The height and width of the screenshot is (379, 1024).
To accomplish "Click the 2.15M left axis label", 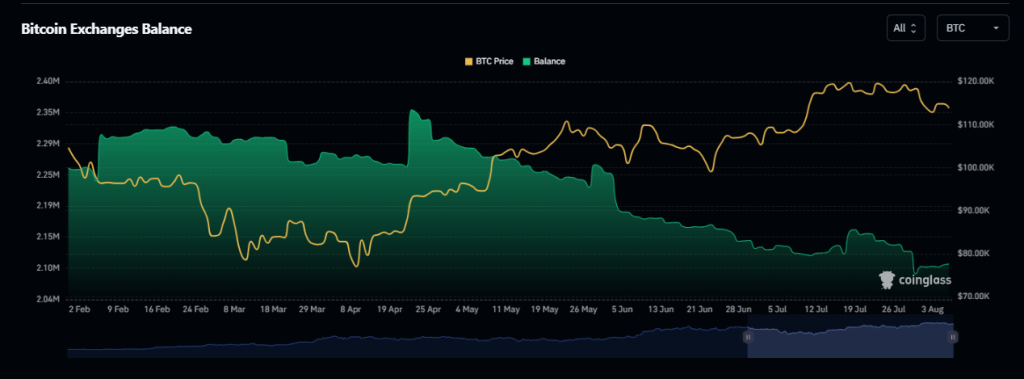I will click(x=48, y=237).
